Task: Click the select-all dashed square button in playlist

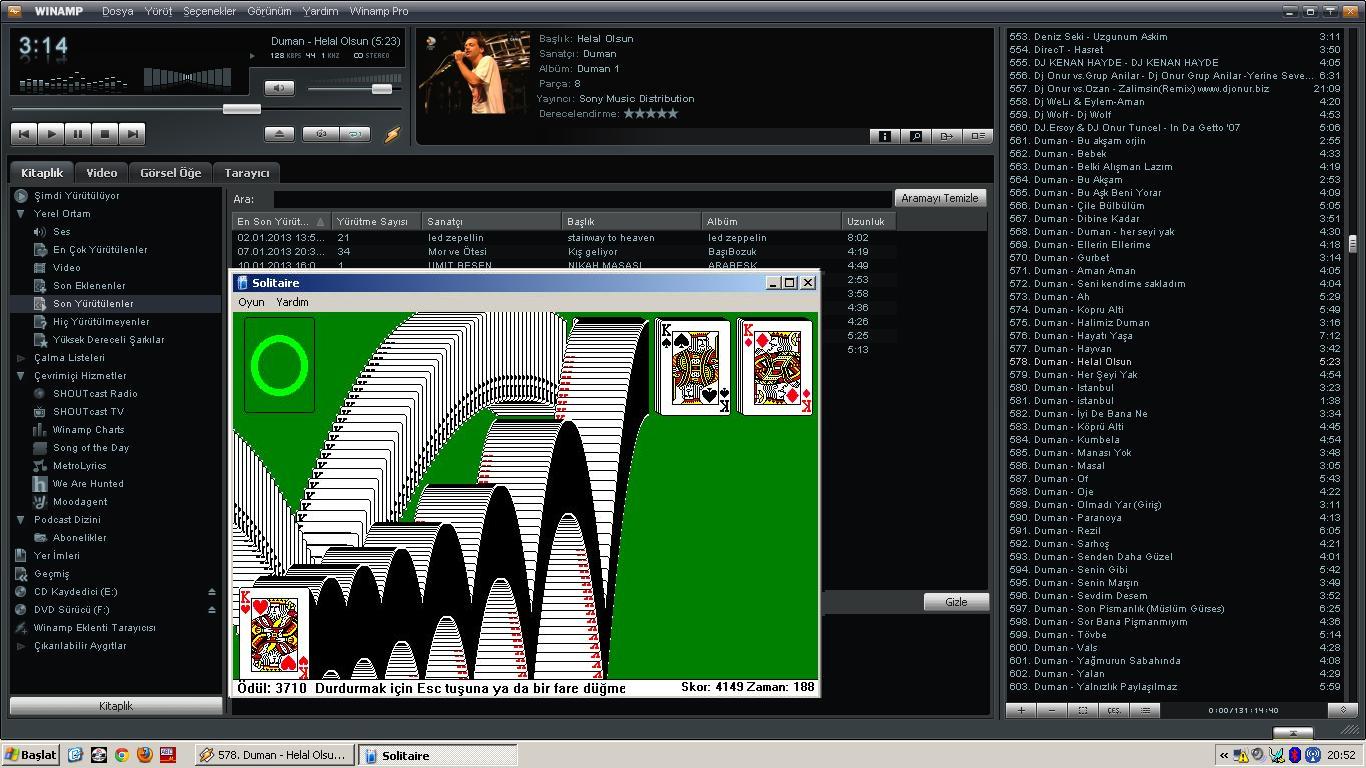Action: [x=1082, y=710]
